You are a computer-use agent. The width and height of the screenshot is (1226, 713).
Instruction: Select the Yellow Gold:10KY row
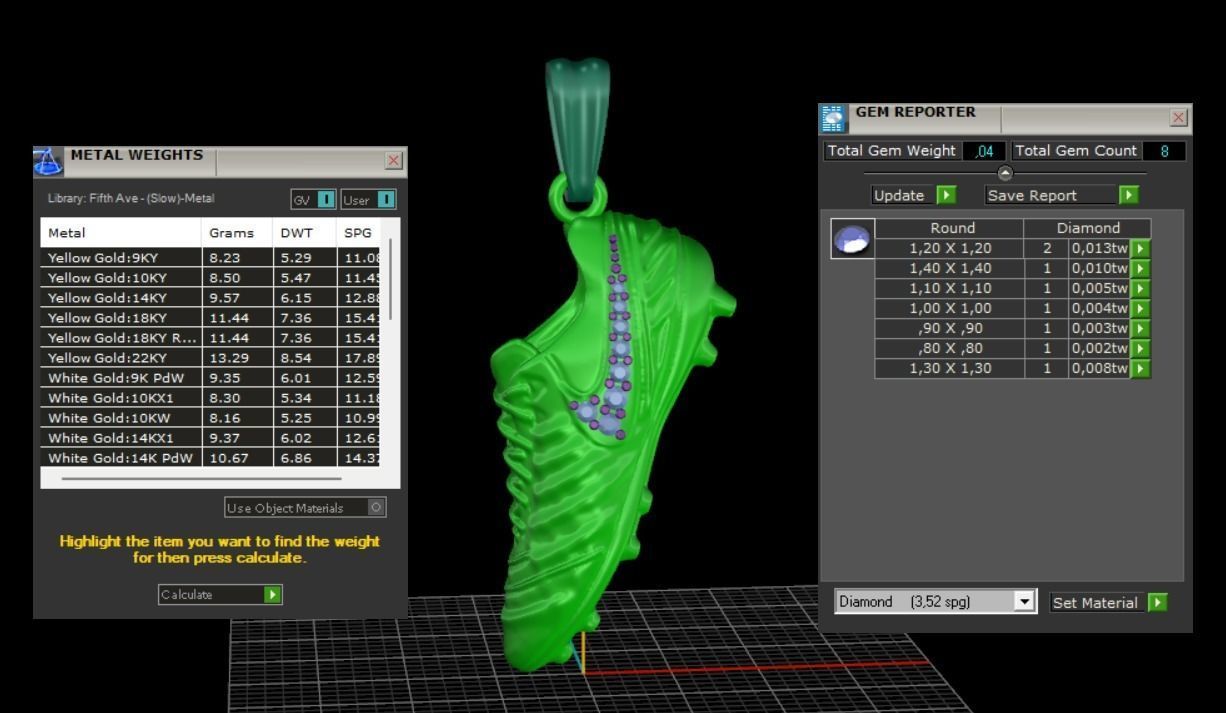tap(212, 278)
